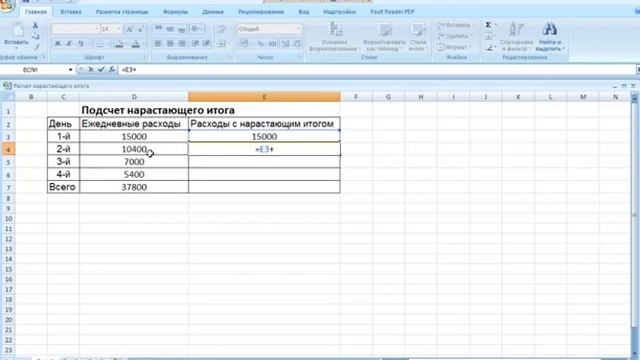Cancel formula entry with X icon

91,69
